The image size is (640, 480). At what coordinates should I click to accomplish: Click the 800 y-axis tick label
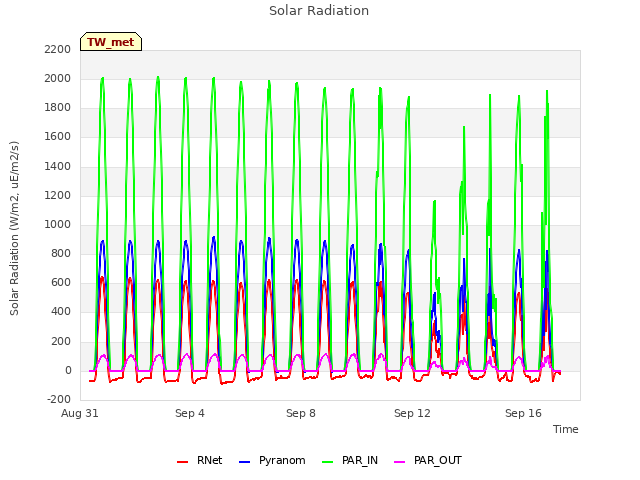[x=61, y=253]
